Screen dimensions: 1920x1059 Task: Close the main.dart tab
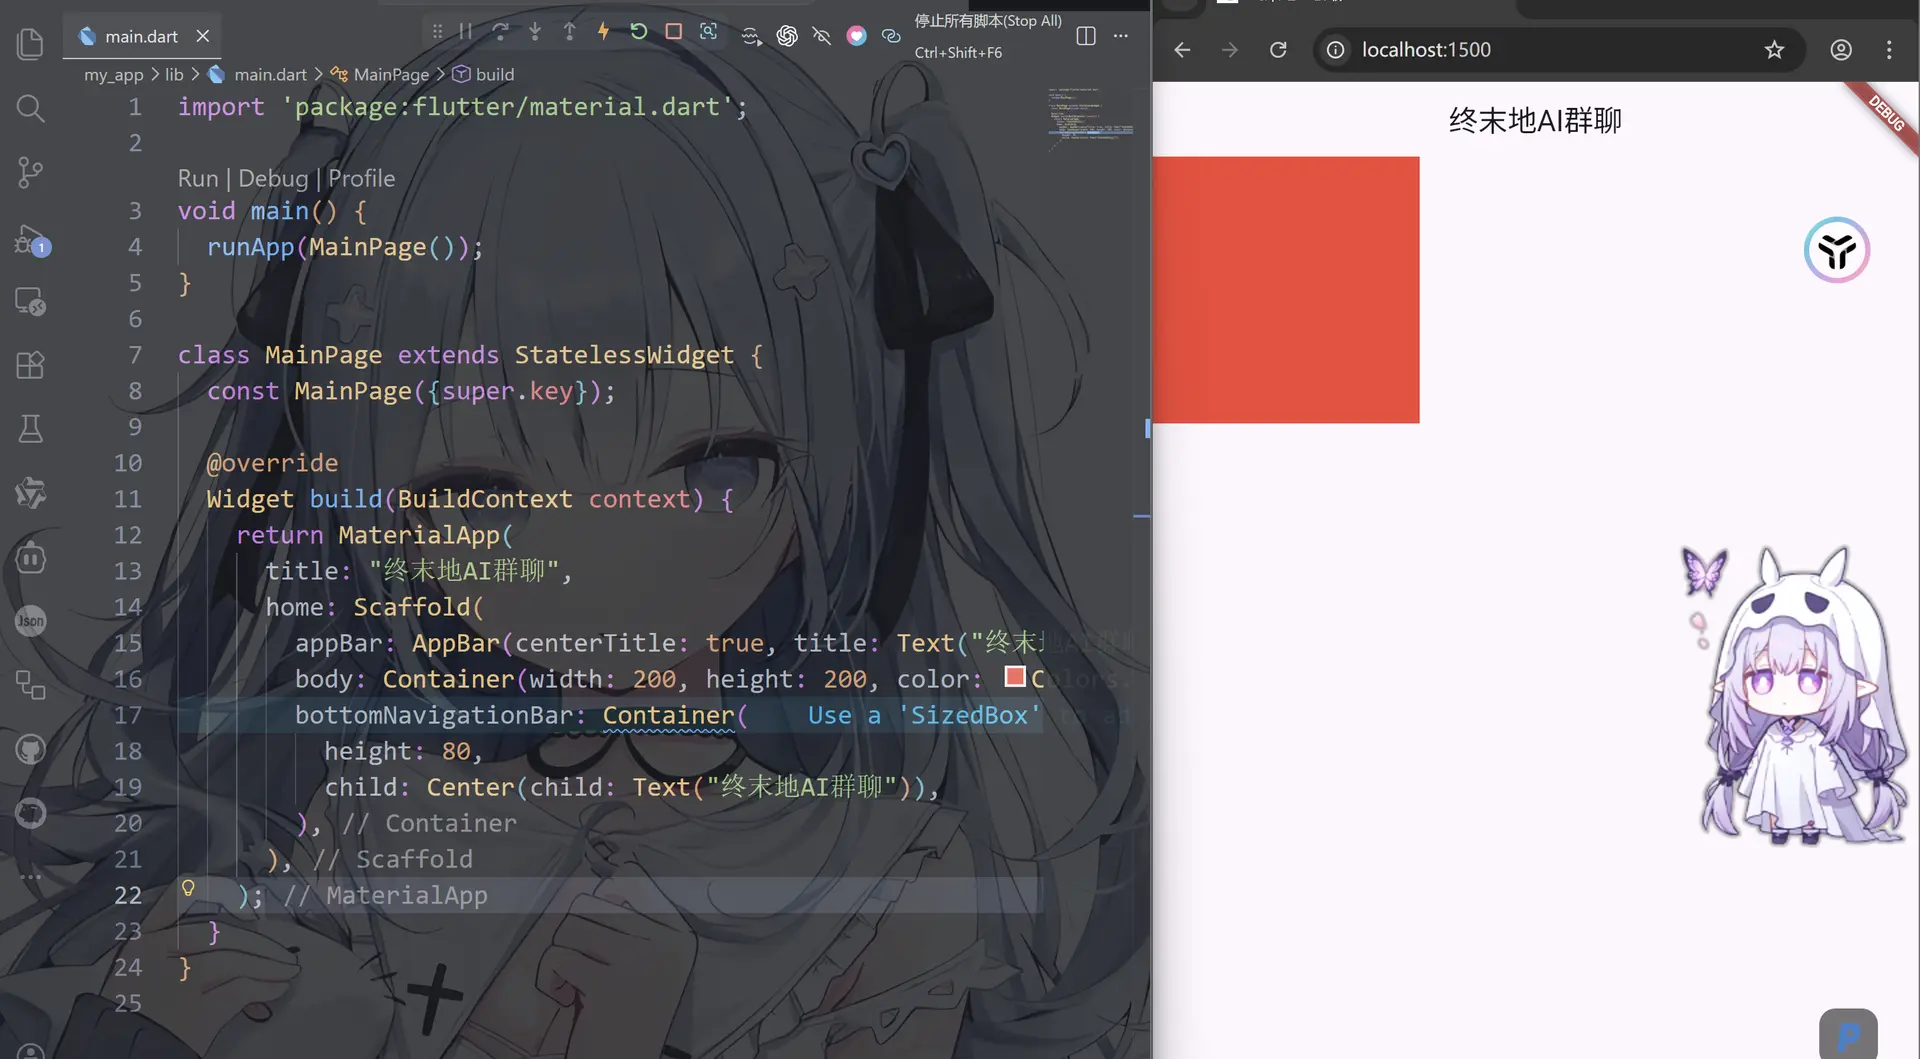(x=203, y=36)
